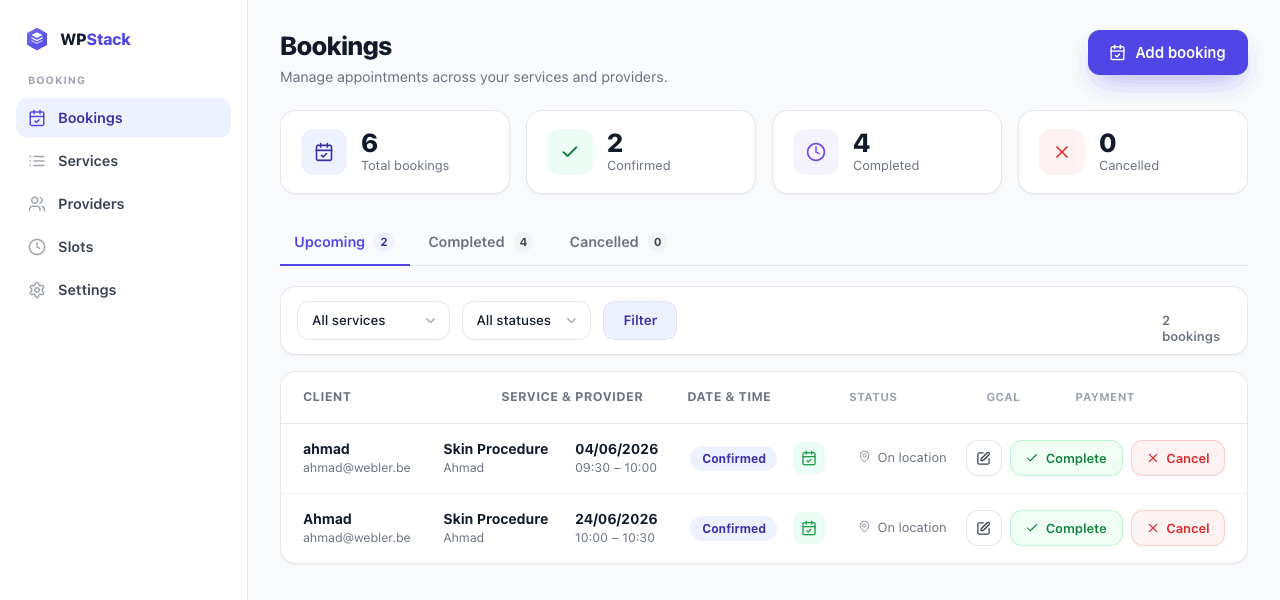Viewport: 1280px width, 600px height.
Task: Click the STATUS column header
Action: tap(873, 397)
